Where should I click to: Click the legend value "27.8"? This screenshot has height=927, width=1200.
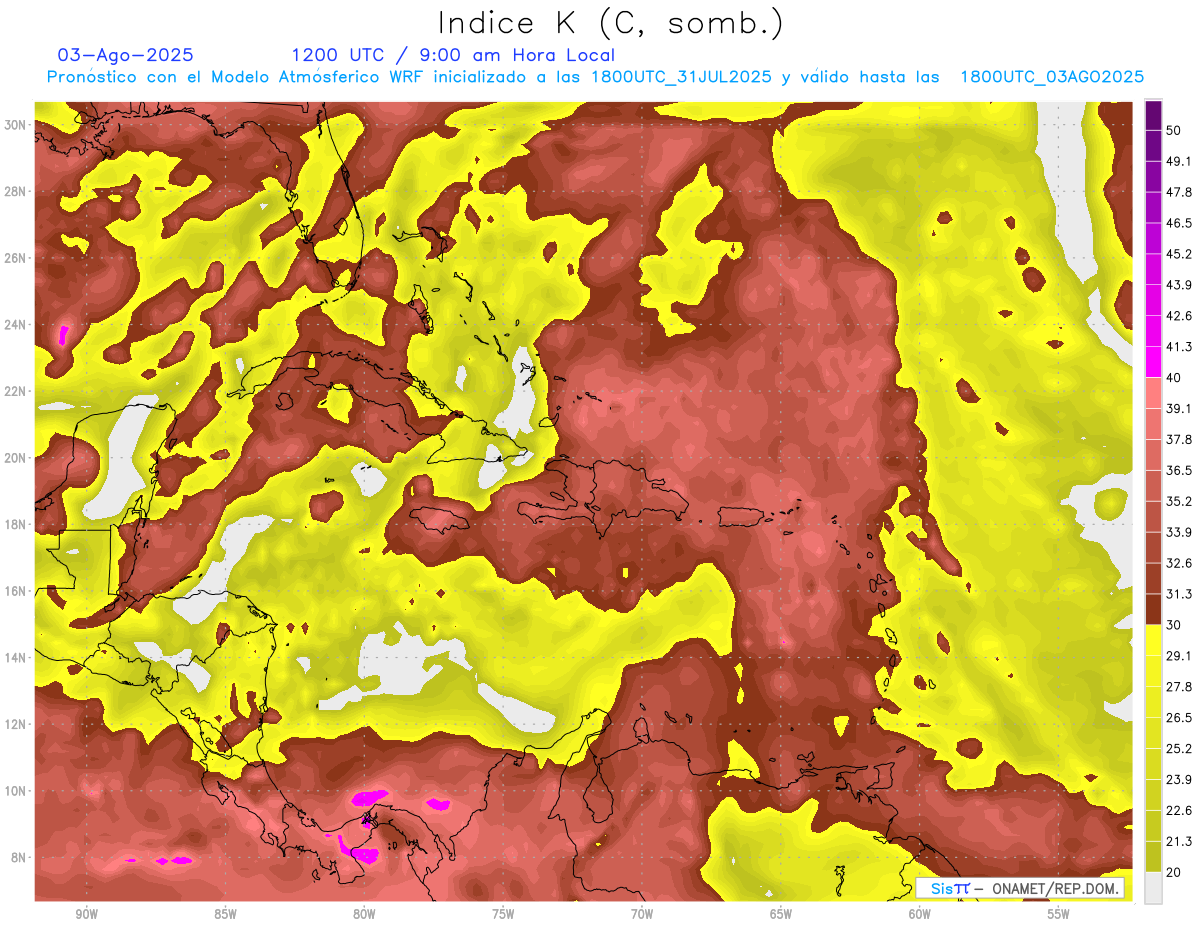[1179, 686]
